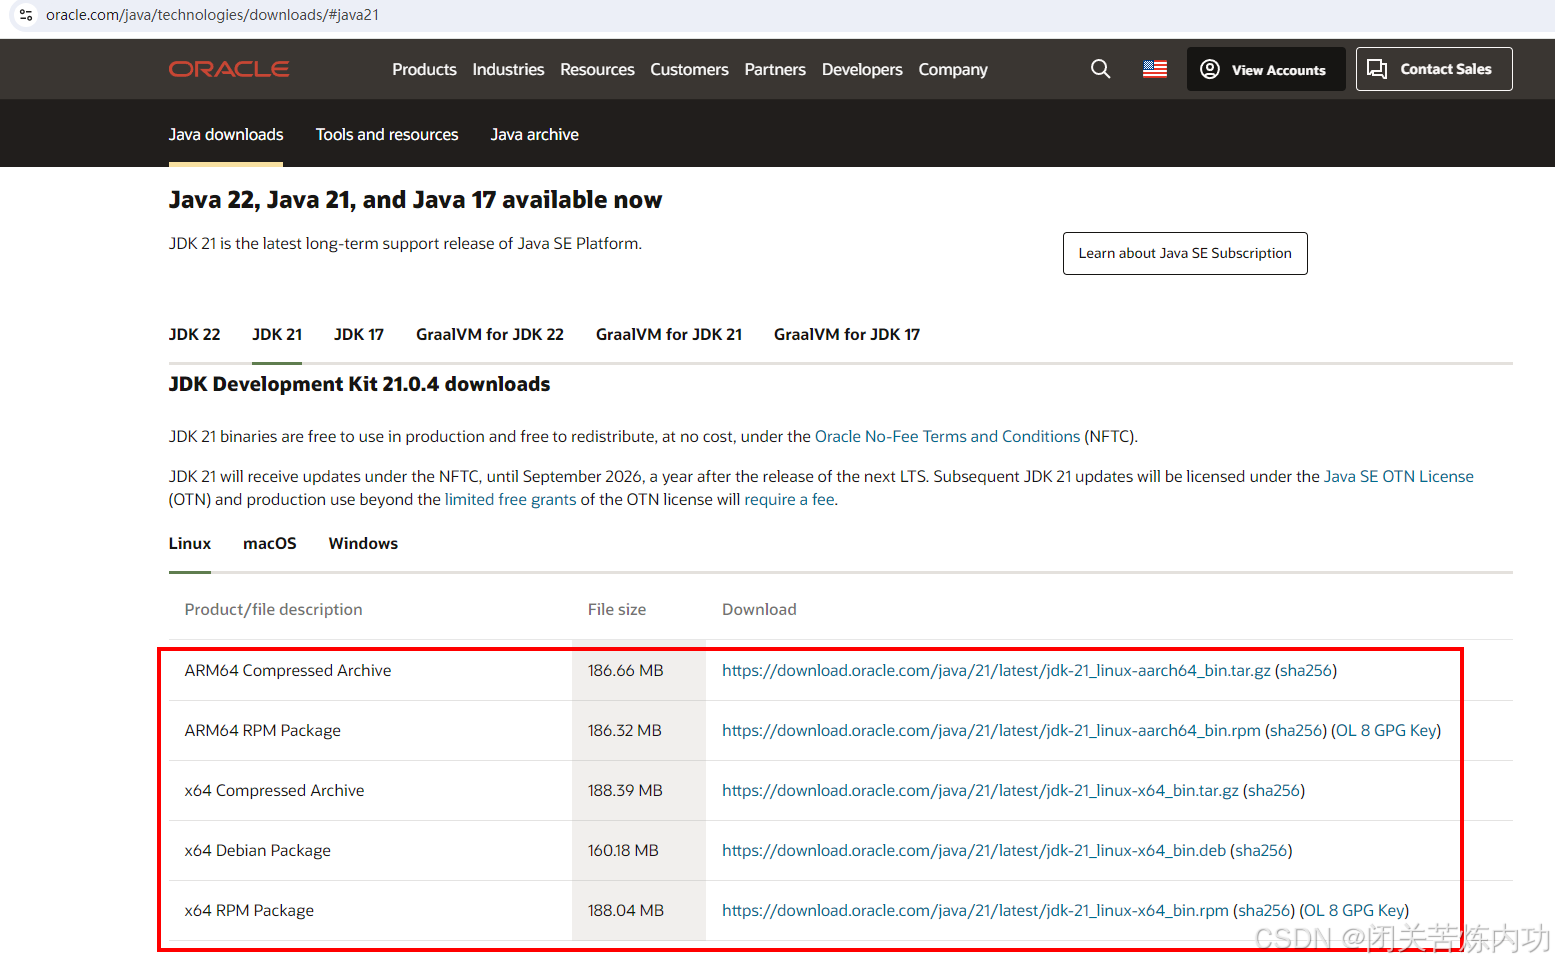Open OL 8 GPG Key for ARM64 RPM

(x=1386, y=730)
